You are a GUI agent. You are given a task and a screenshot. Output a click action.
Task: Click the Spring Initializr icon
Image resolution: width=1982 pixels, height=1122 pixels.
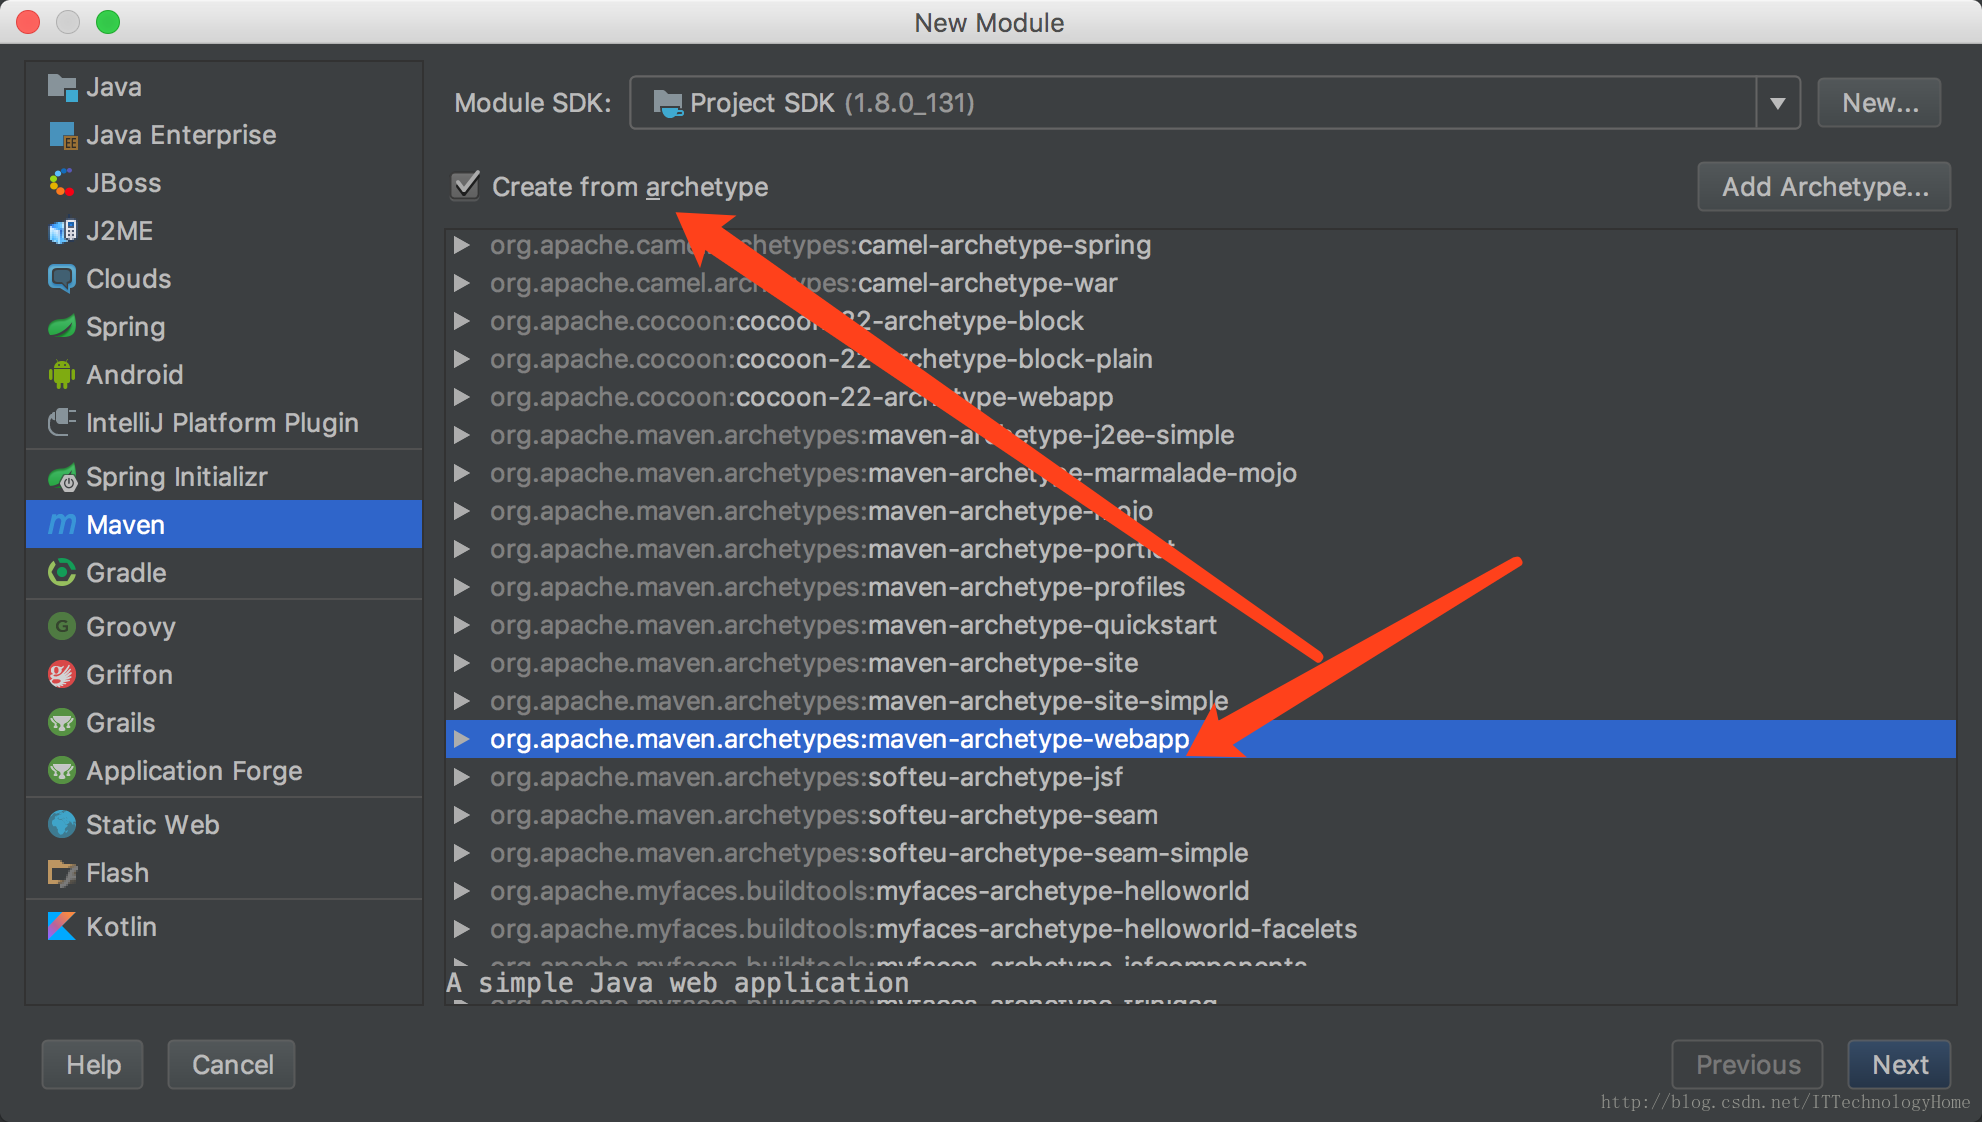[62, 477]
